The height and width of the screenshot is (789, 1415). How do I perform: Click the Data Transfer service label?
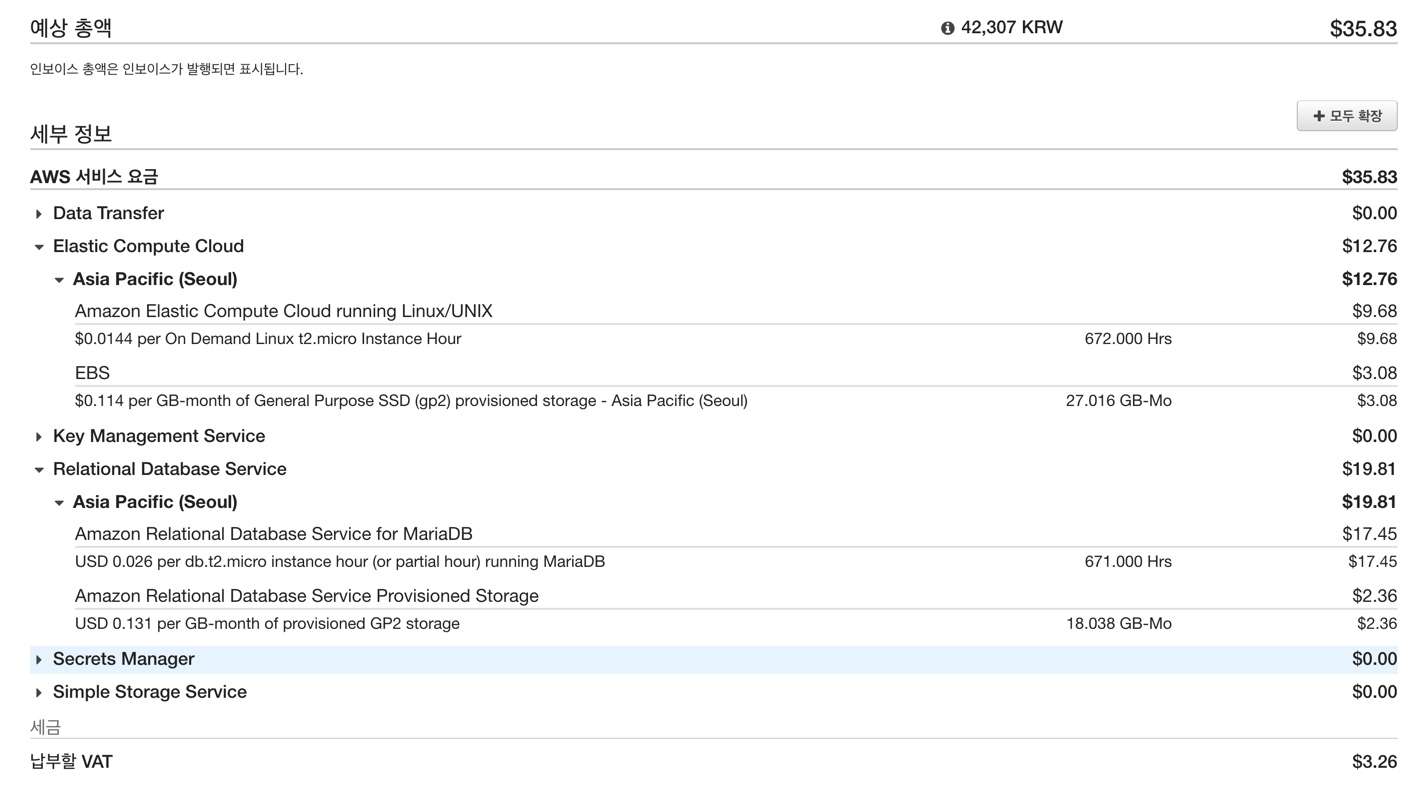[108, 213]
